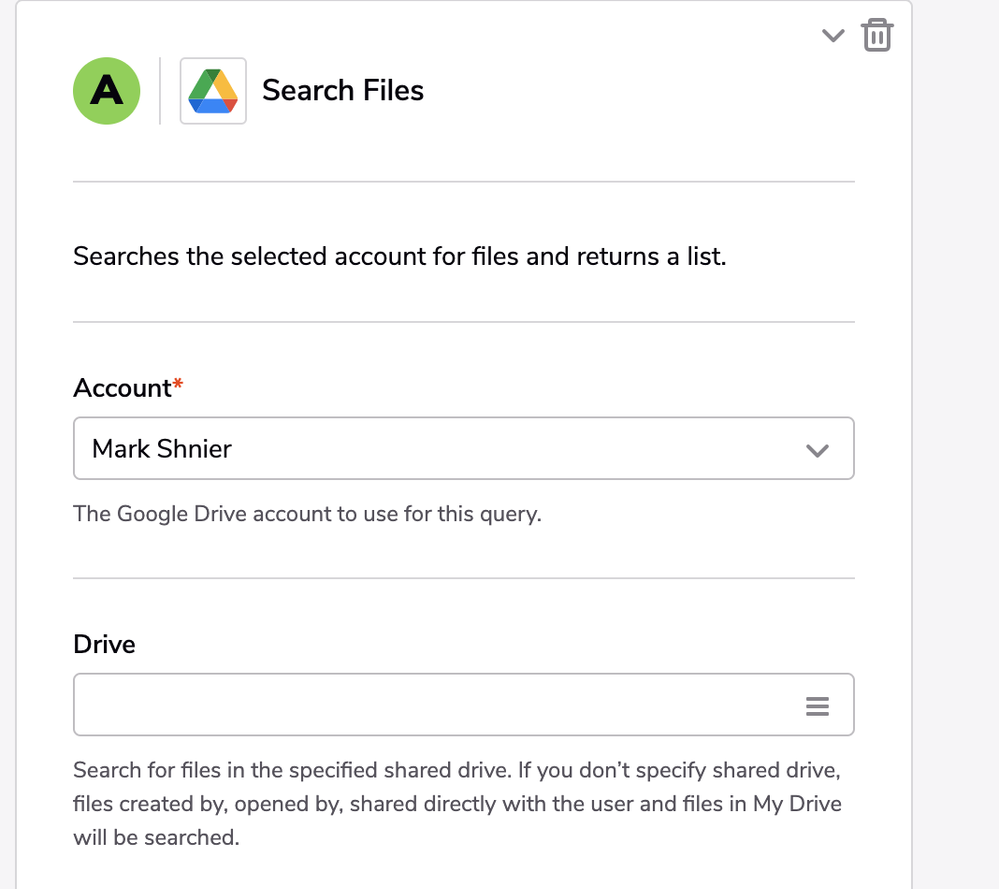Delete the Search Files step with trash icon

[877, 35]
